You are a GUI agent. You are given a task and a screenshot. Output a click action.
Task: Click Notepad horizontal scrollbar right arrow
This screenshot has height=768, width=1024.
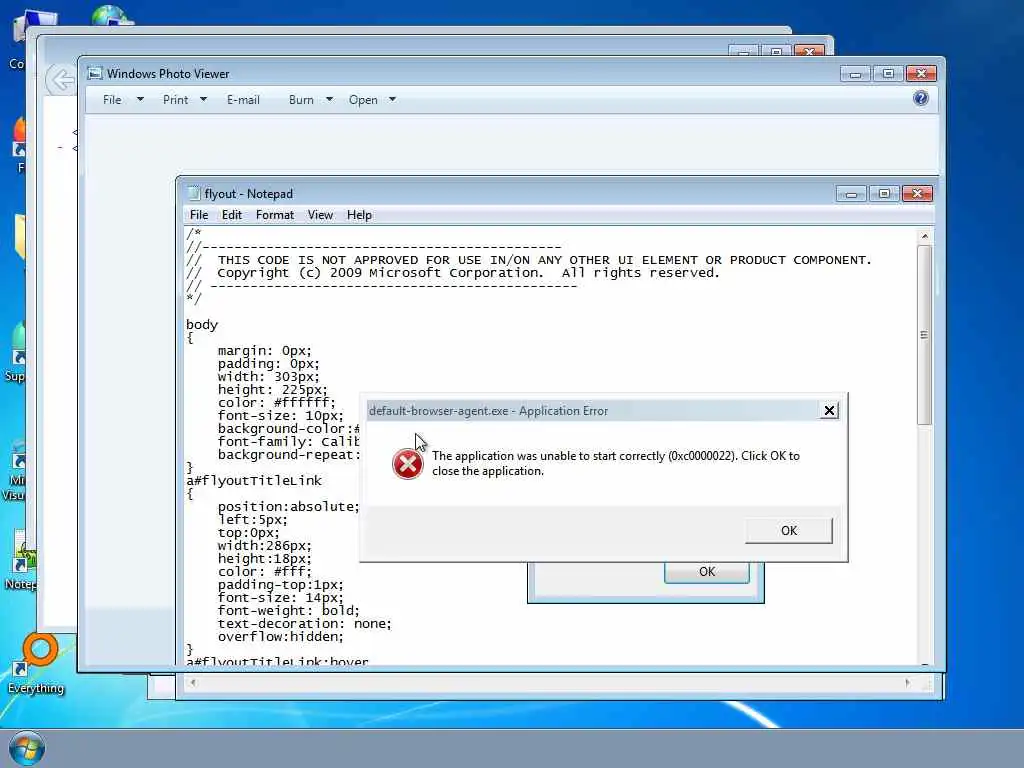907,682
